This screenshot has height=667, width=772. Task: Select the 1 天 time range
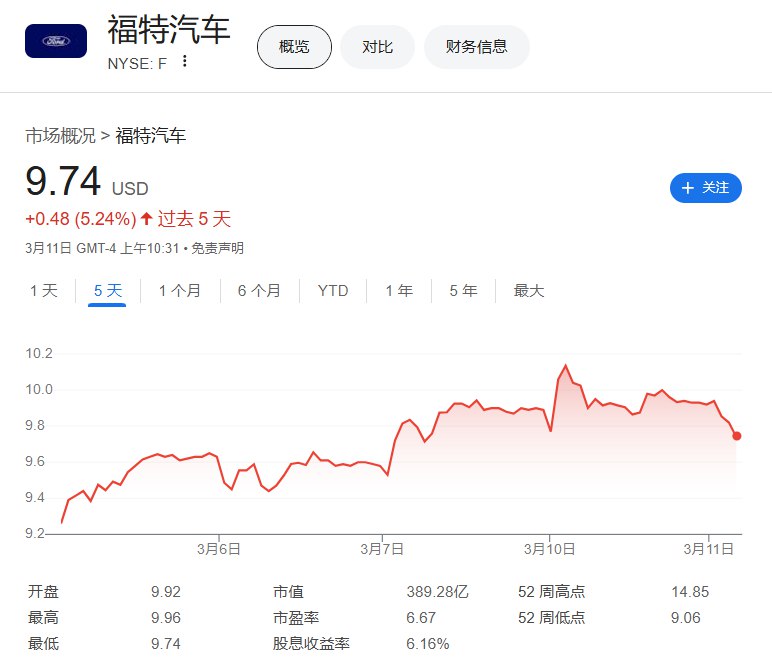pos(44,290)
